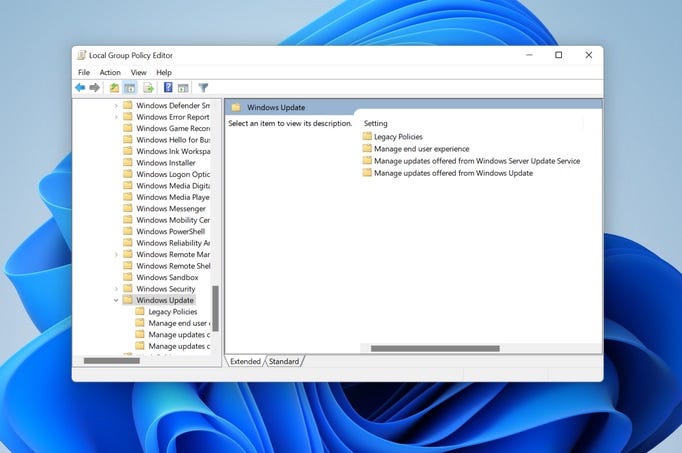Open the File menu
The height and width of the screenshot is (453, 682).
[84, 72]
